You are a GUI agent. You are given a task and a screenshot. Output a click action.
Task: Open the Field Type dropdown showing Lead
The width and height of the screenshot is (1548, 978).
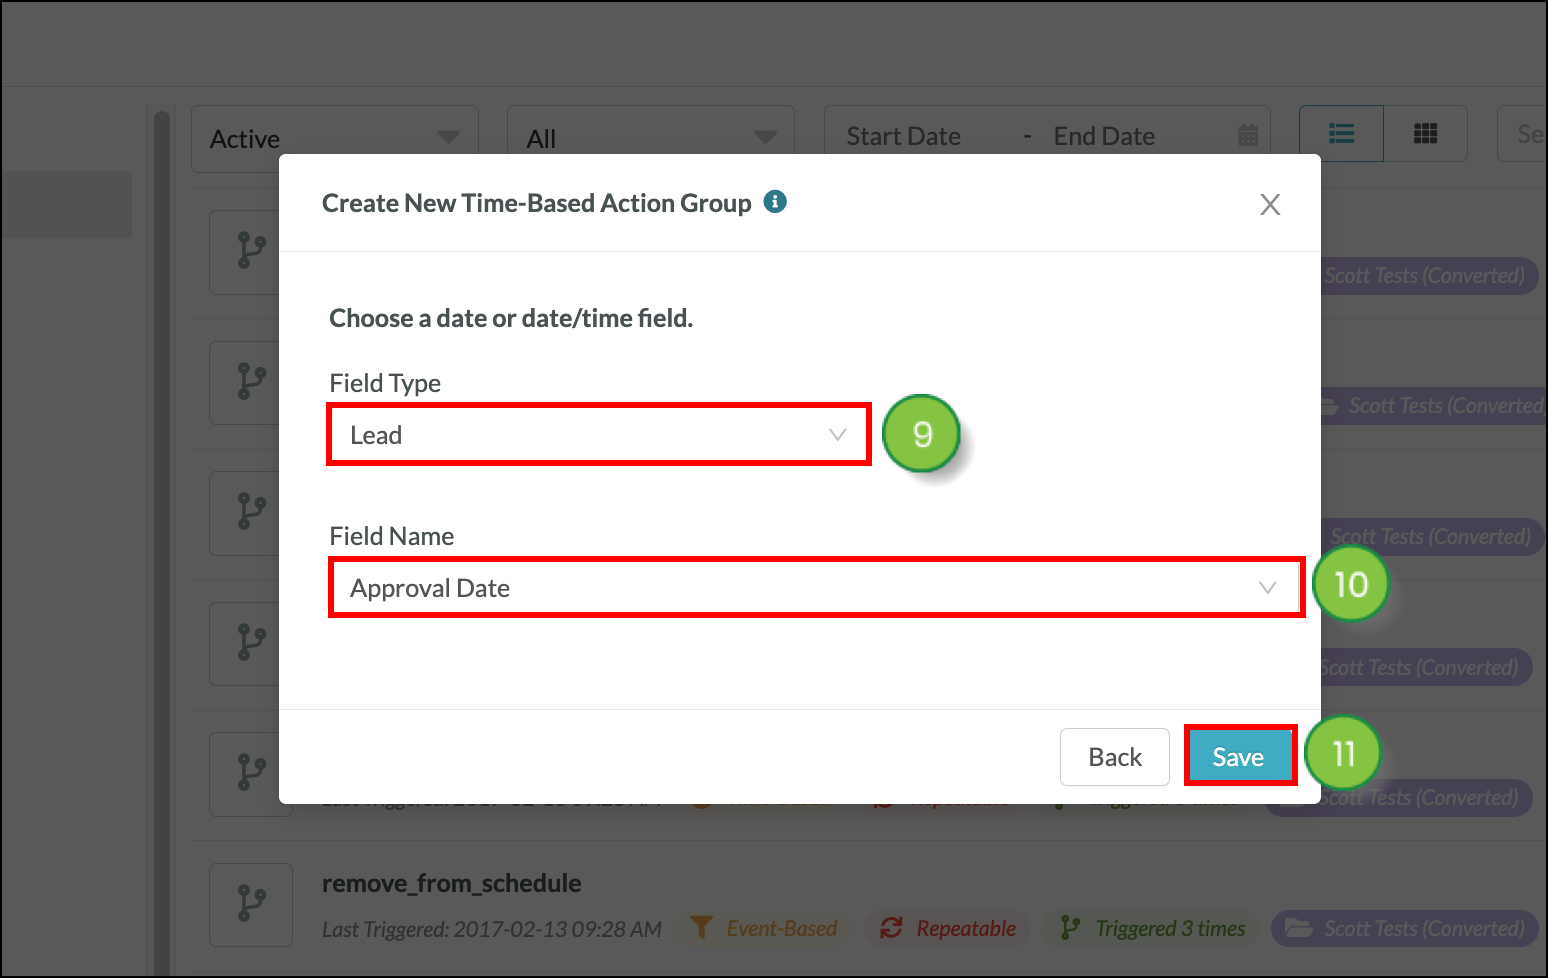pyautogui.click(x=598, y=434)
